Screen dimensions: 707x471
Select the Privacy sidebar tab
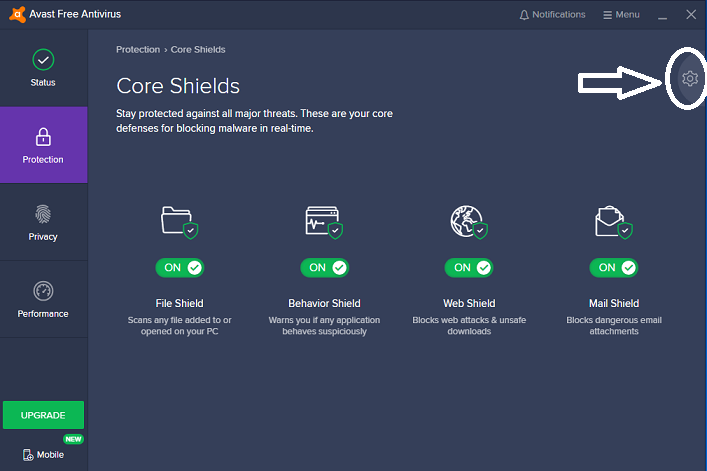click(x=43, y=222)
